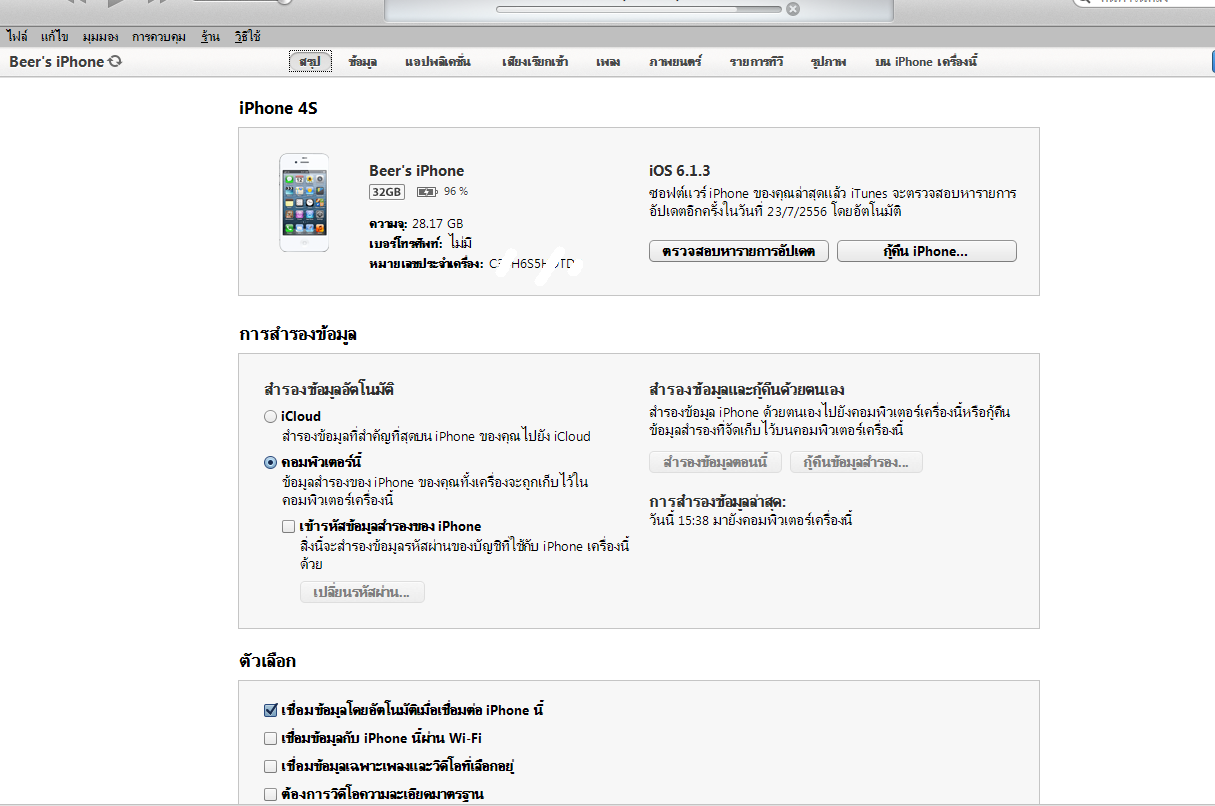Switch to the สรุป summary tab

(310, 62)
